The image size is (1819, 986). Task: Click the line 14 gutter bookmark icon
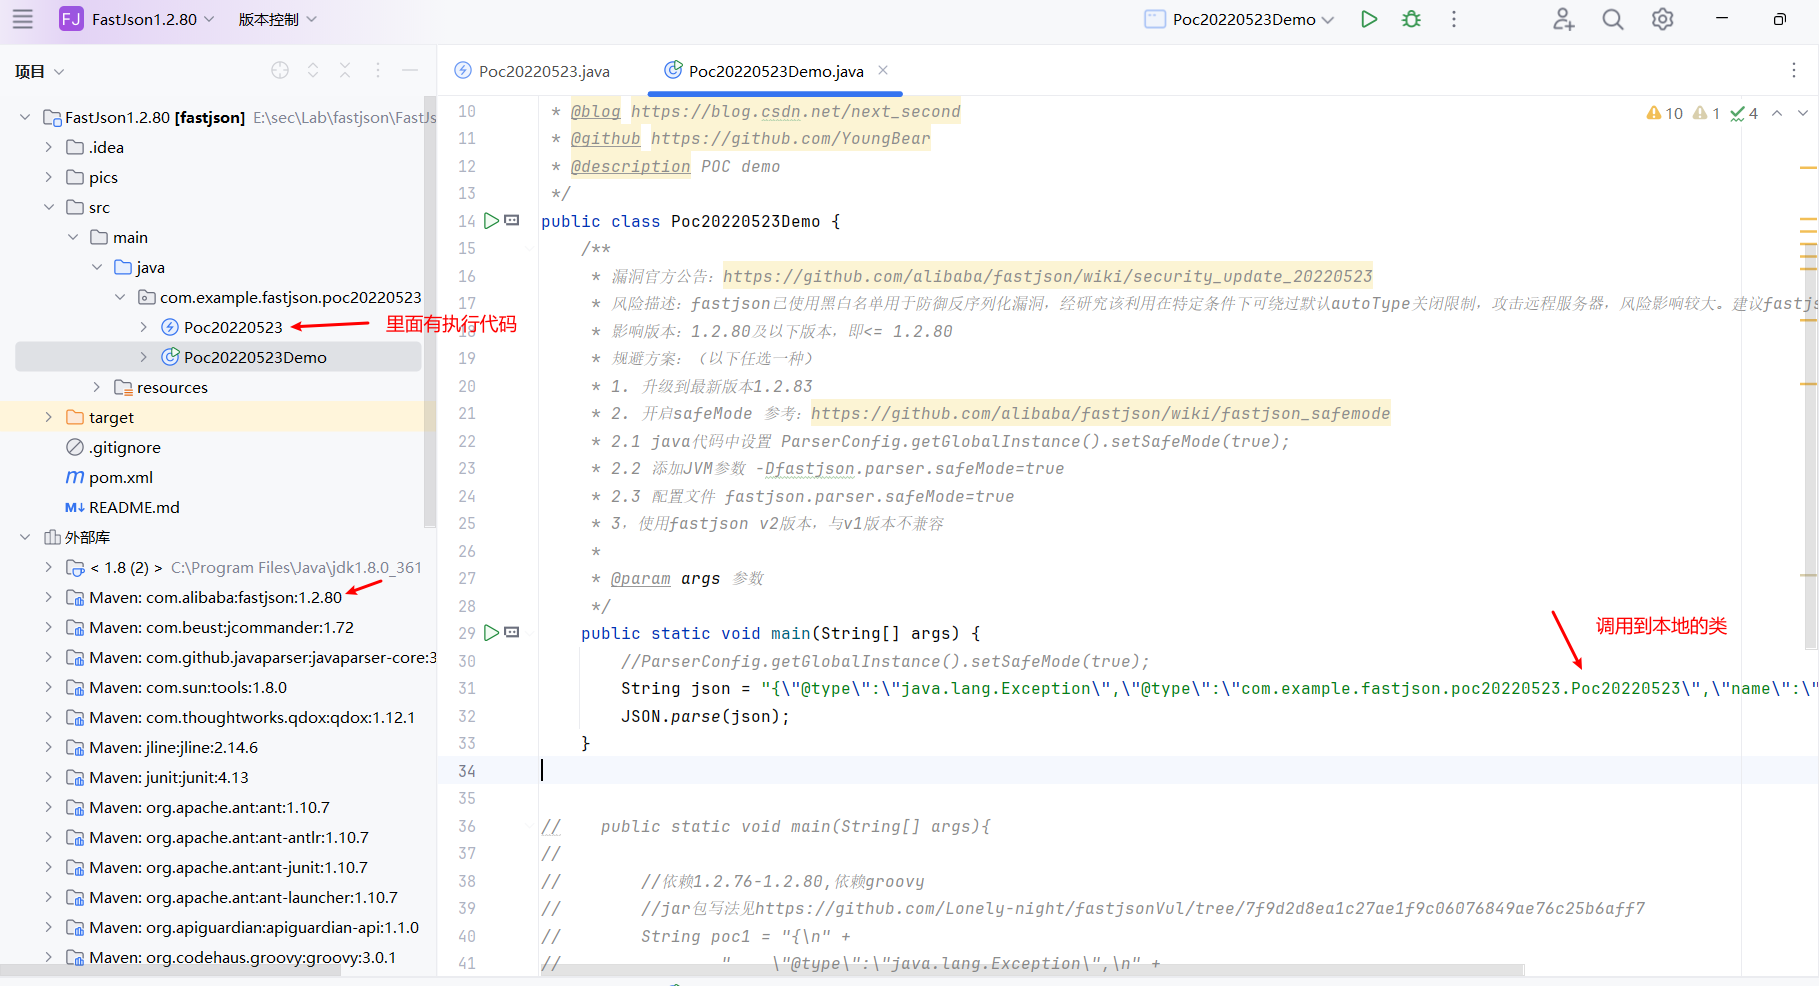coord(512,220)
